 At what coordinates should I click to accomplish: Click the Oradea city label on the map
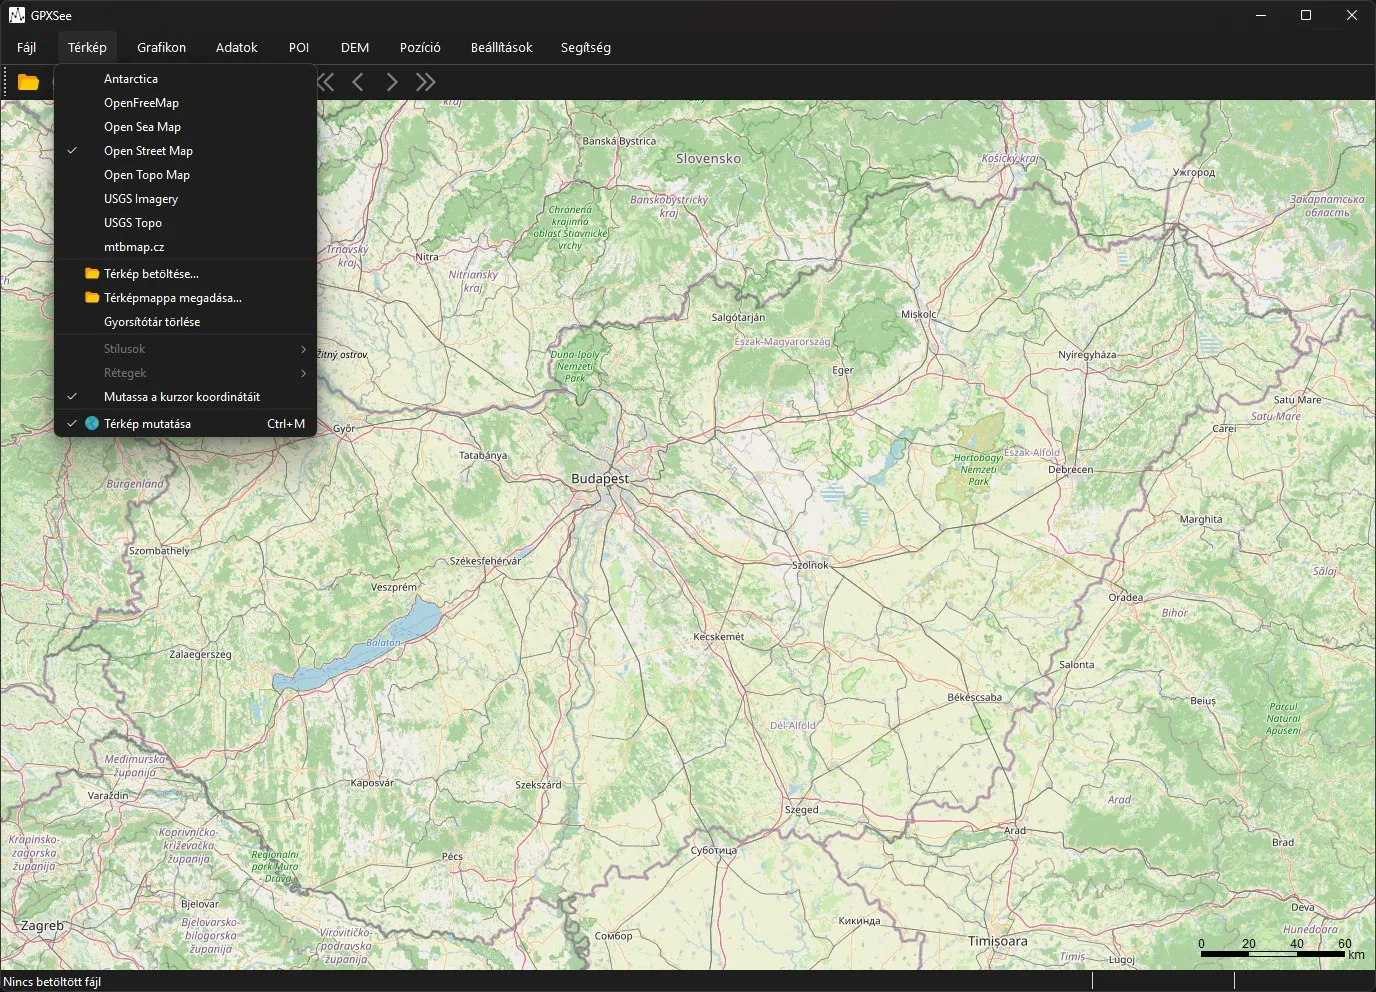coord(1126,597)
